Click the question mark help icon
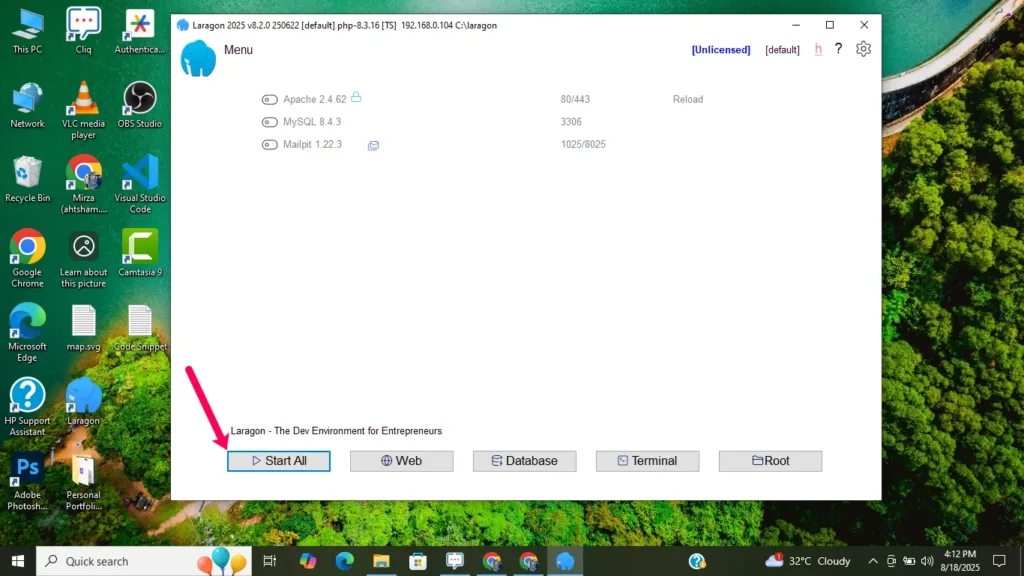Screen dimensions: 1024x576 point(838,49)
